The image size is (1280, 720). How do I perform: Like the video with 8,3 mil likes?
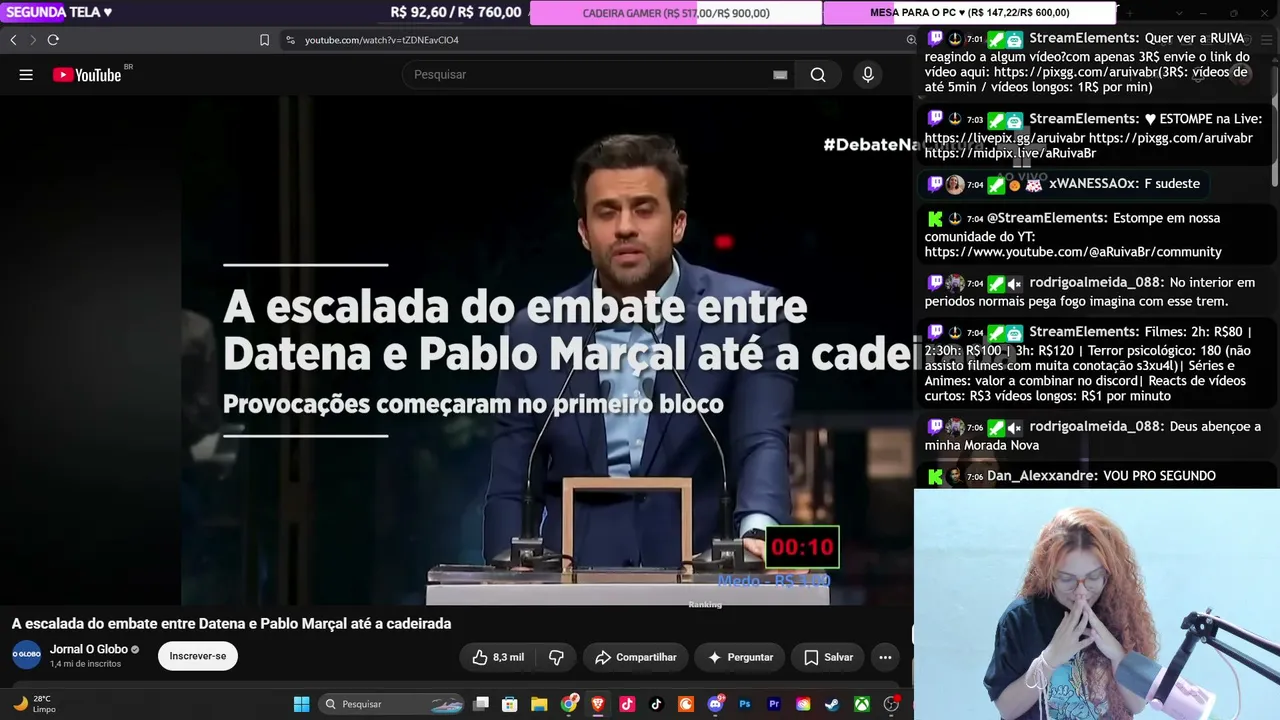coord(498,657)
